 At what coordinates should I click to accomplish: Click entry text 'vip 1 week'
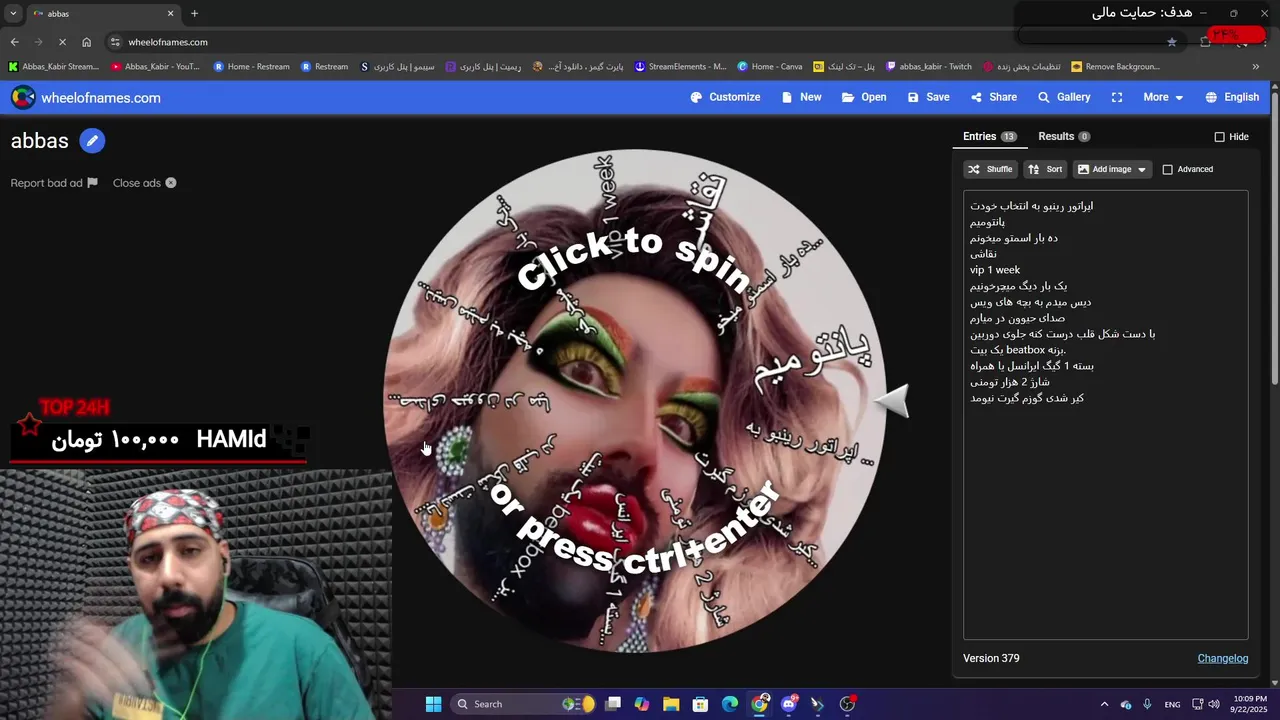[x=995, y=270]
